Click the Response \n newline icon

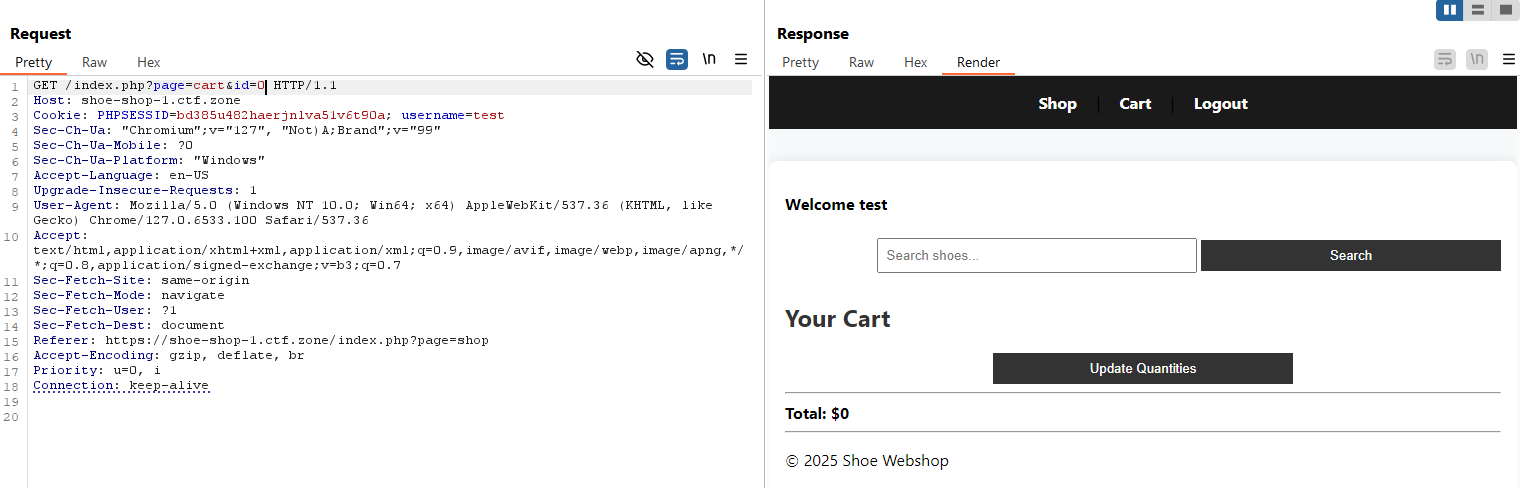(x=1477, y=59)
